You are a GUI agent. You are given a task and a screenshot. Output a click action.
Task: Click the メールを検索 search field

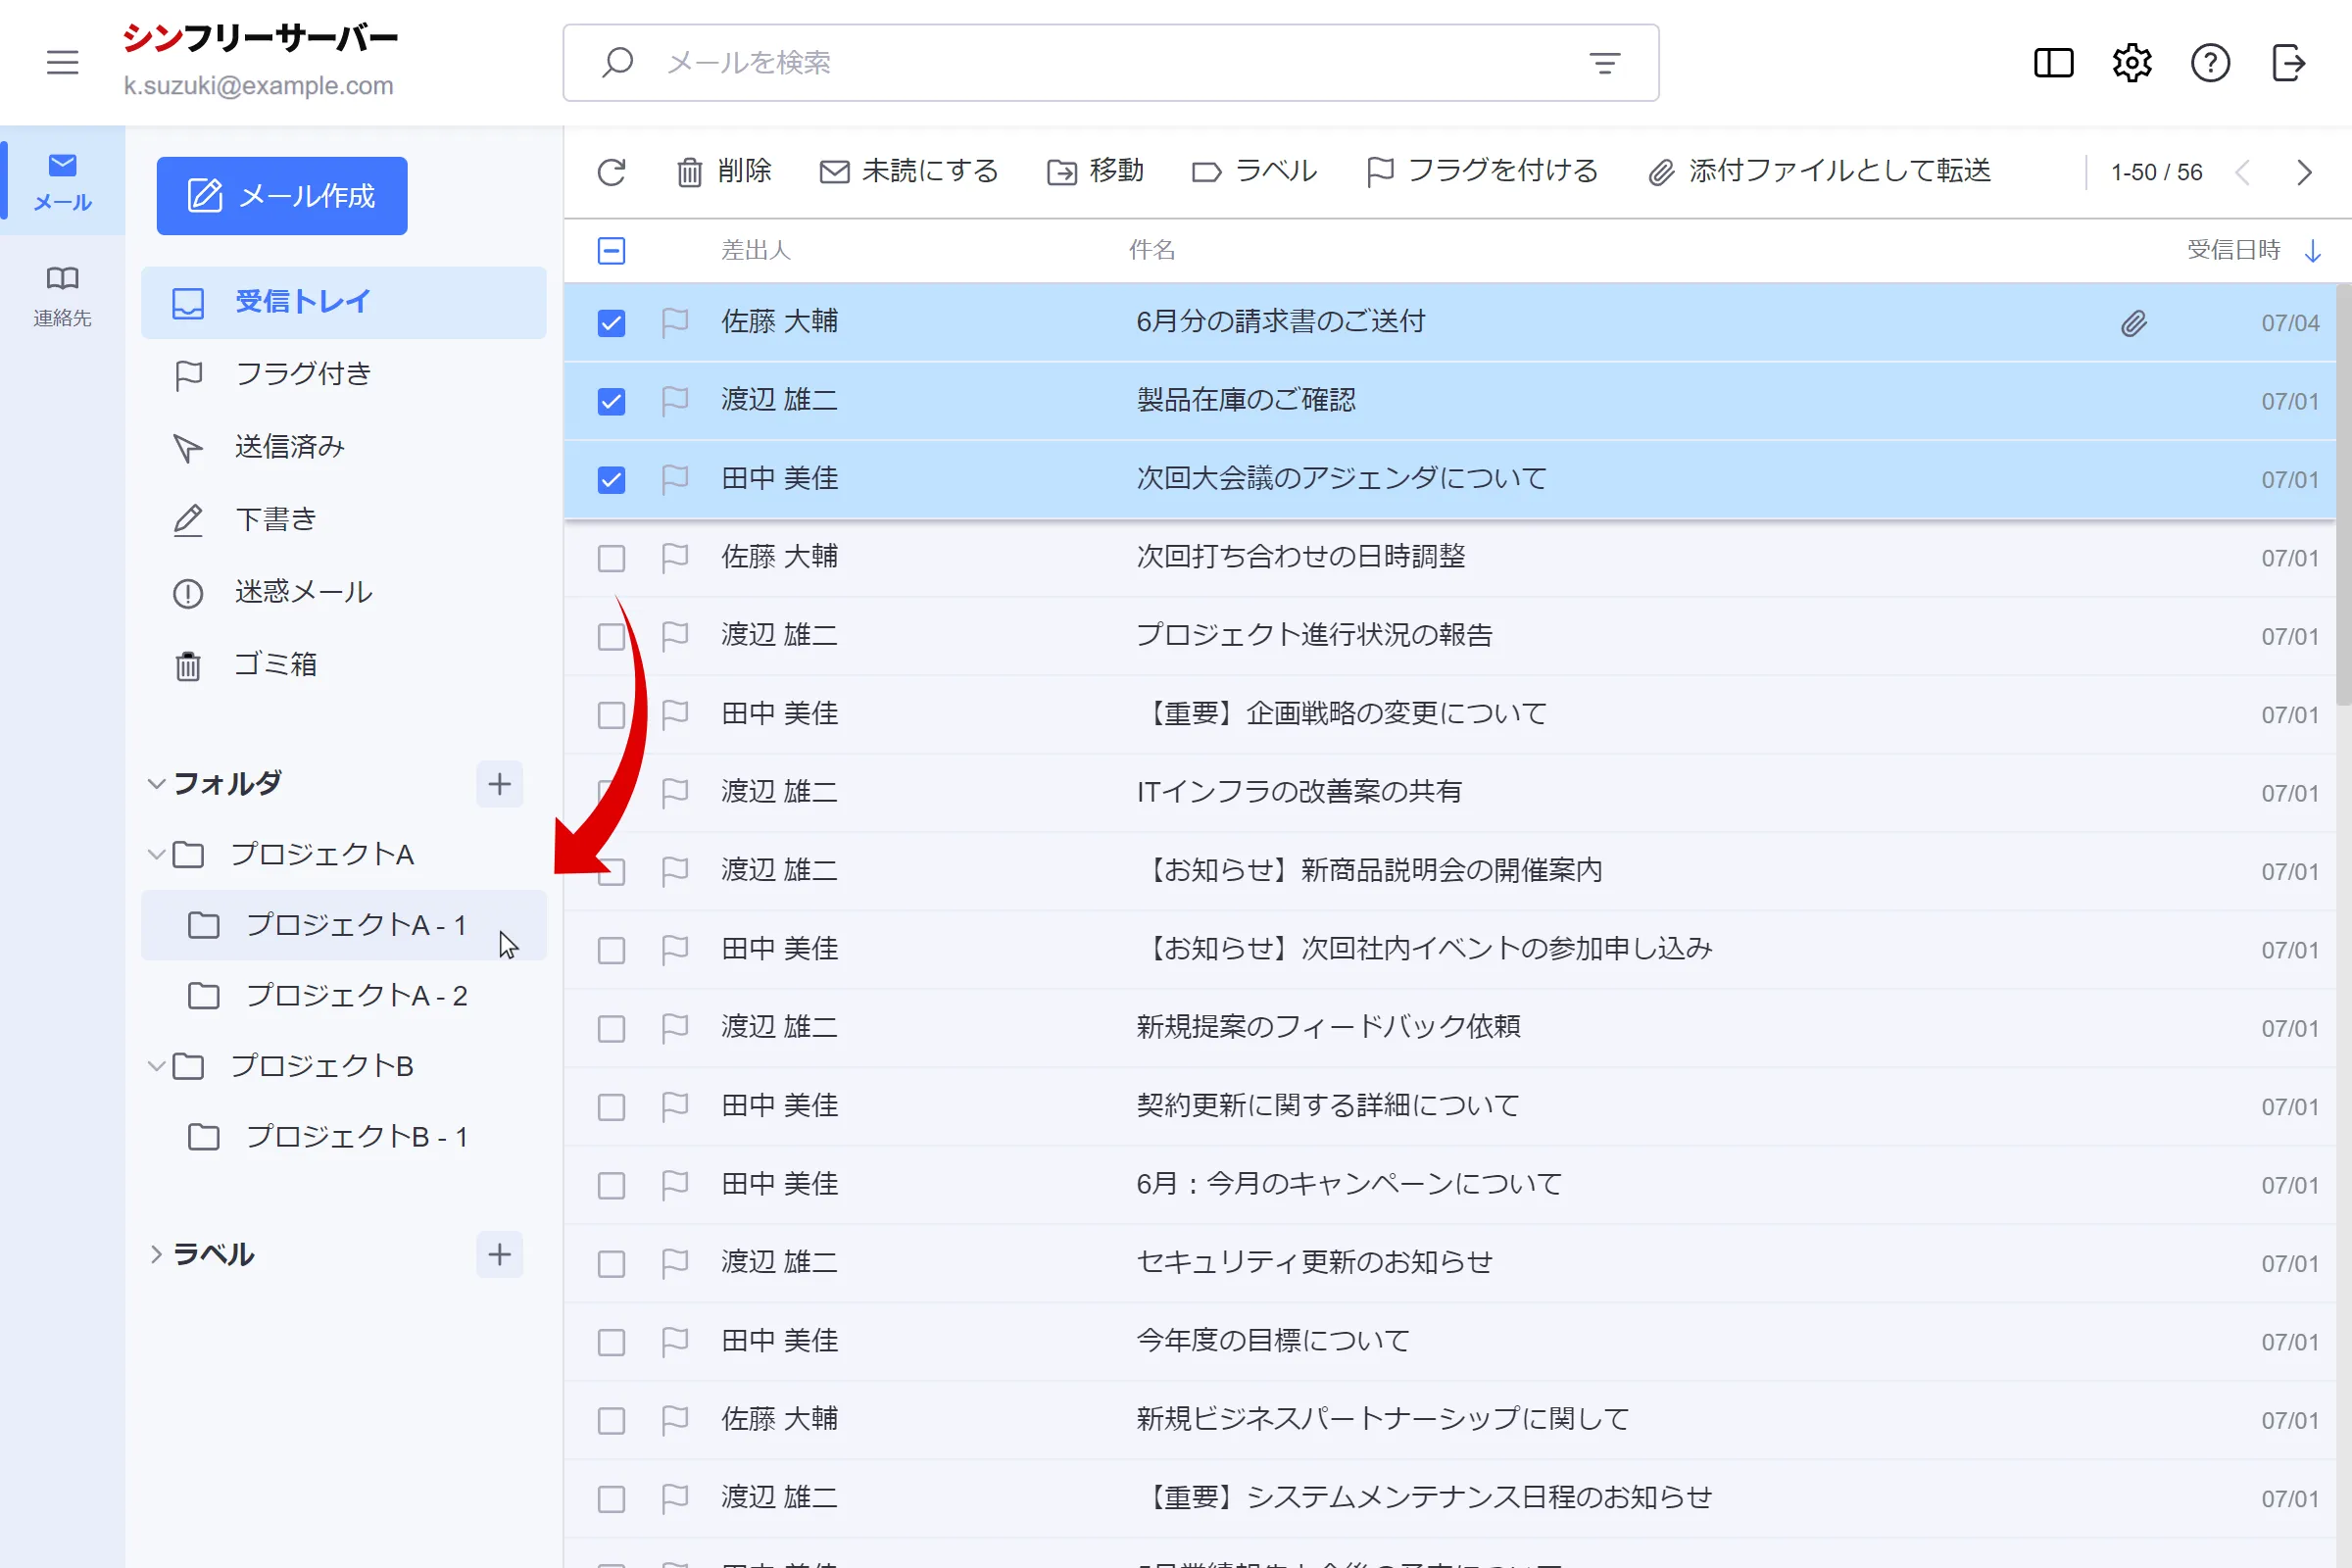pos(1100,63)
